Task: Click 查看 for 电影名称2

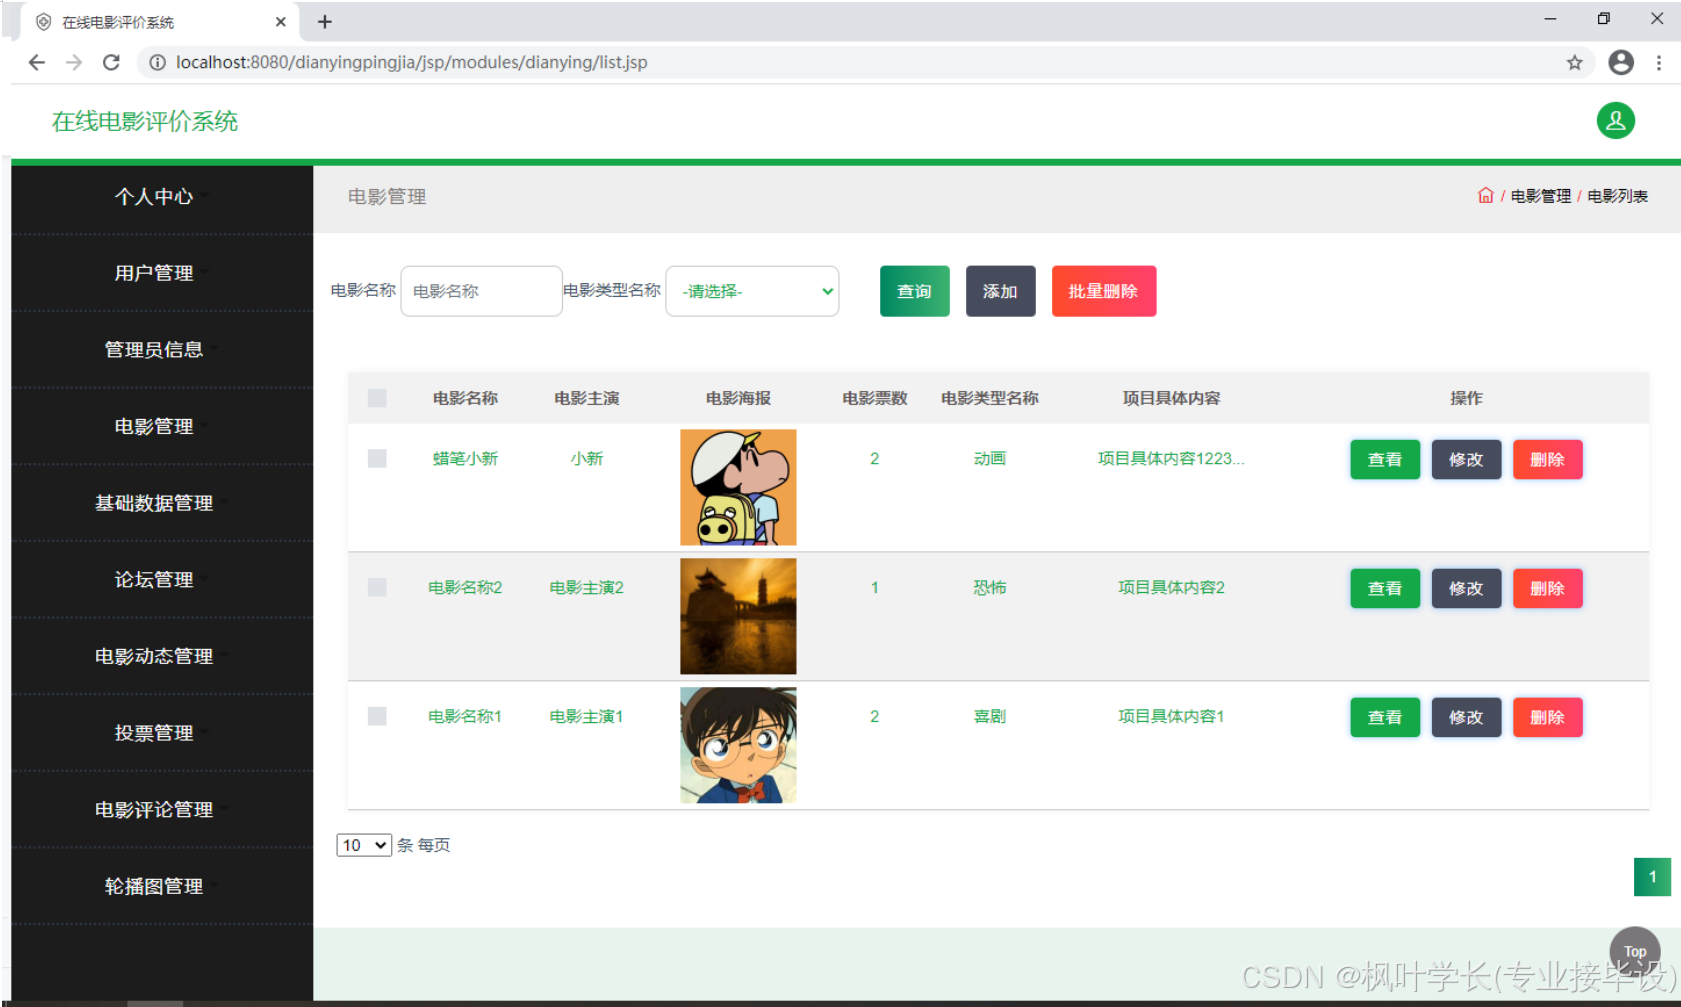Action: 1385,589
